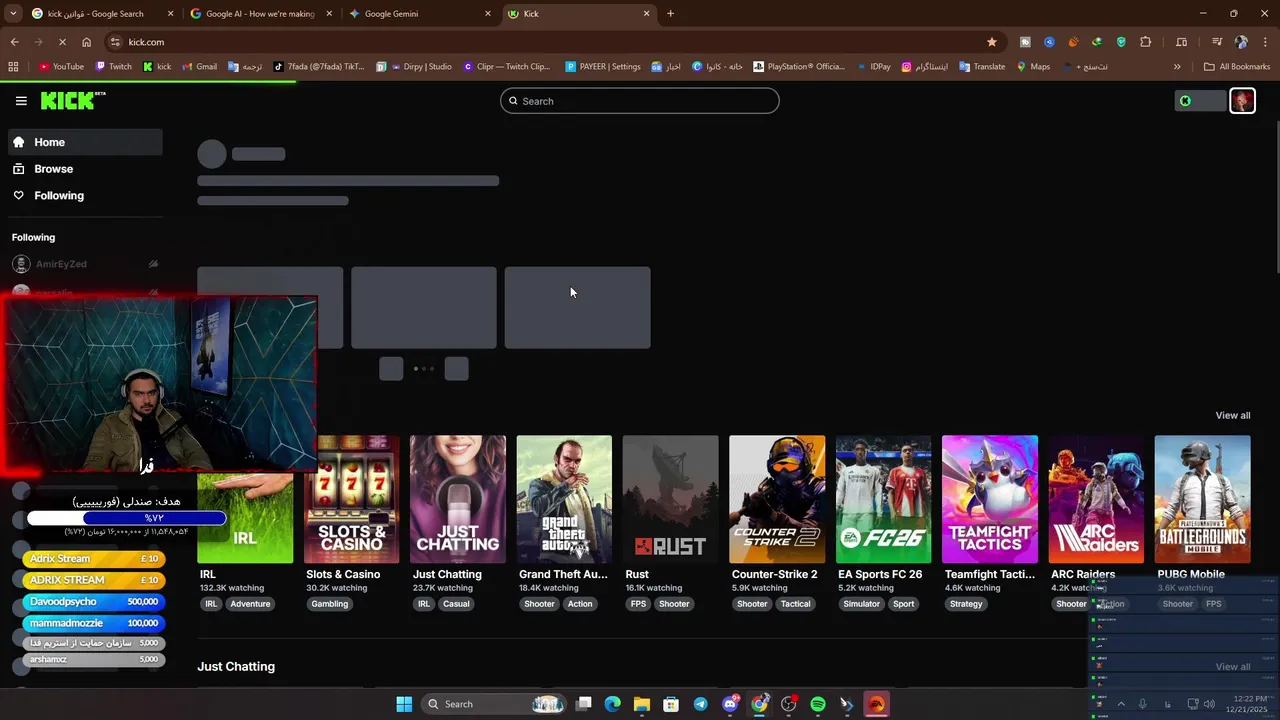Focus the Kick search field
This screenshot has height=720, width=1280.
(x=640, y=101)
